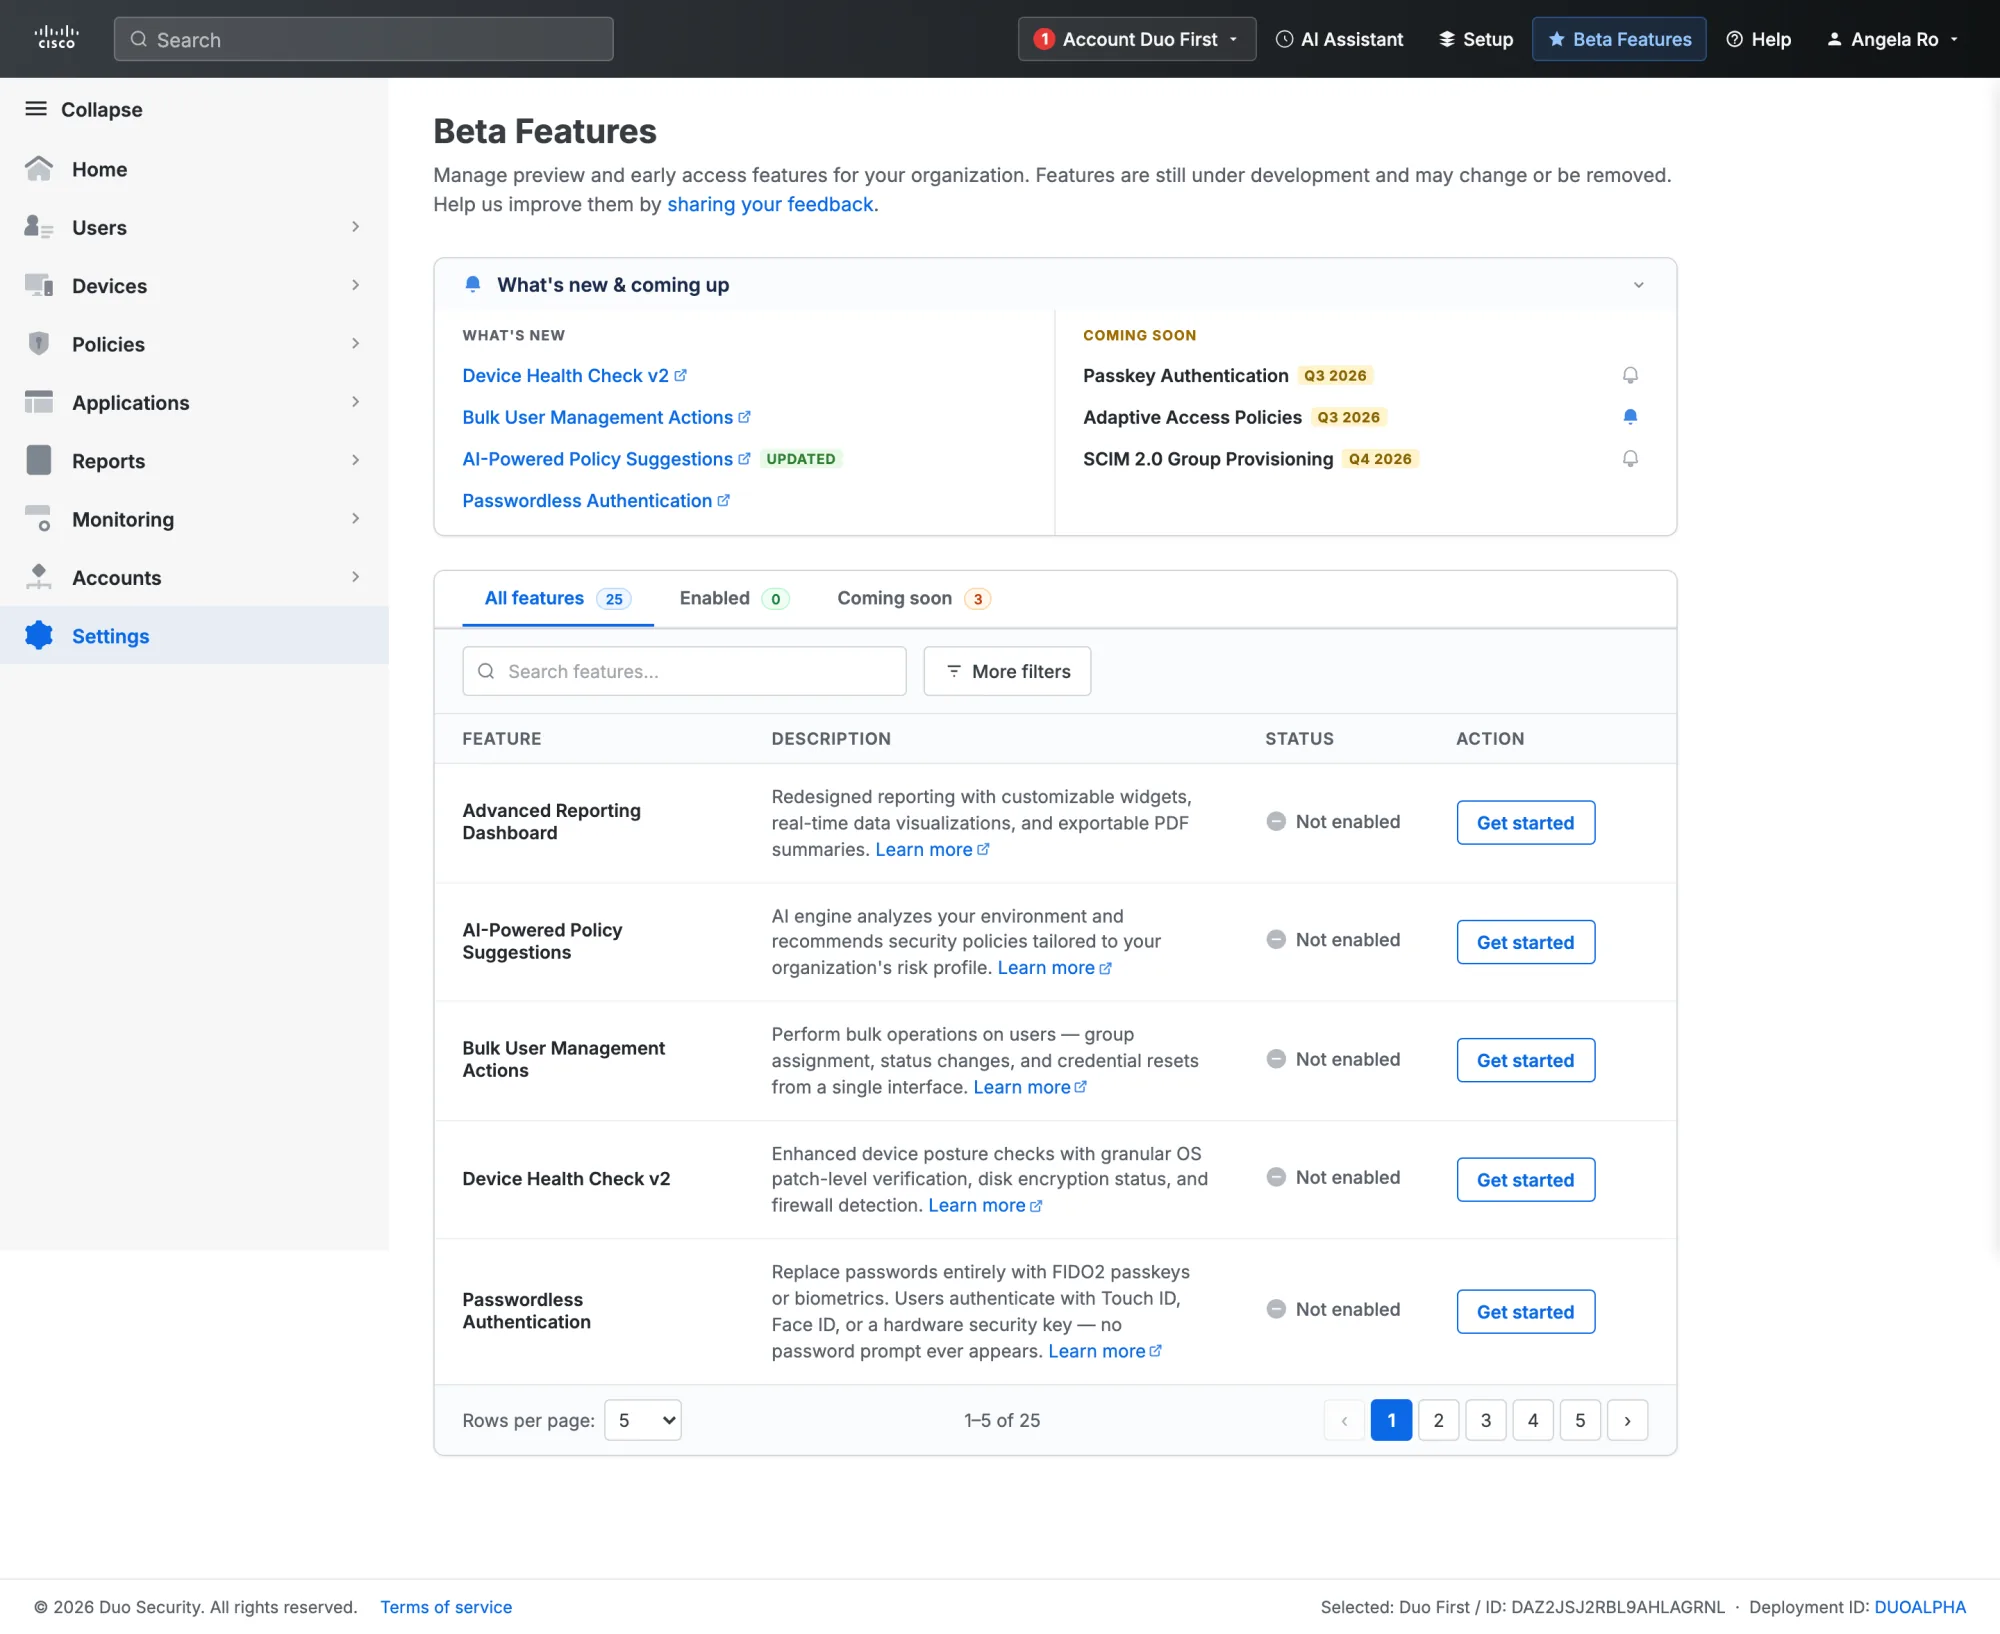Expand the Devices sidebar section
Image resolution: width=2000 pixels, height=1634 pixels.
pos(356,285)
